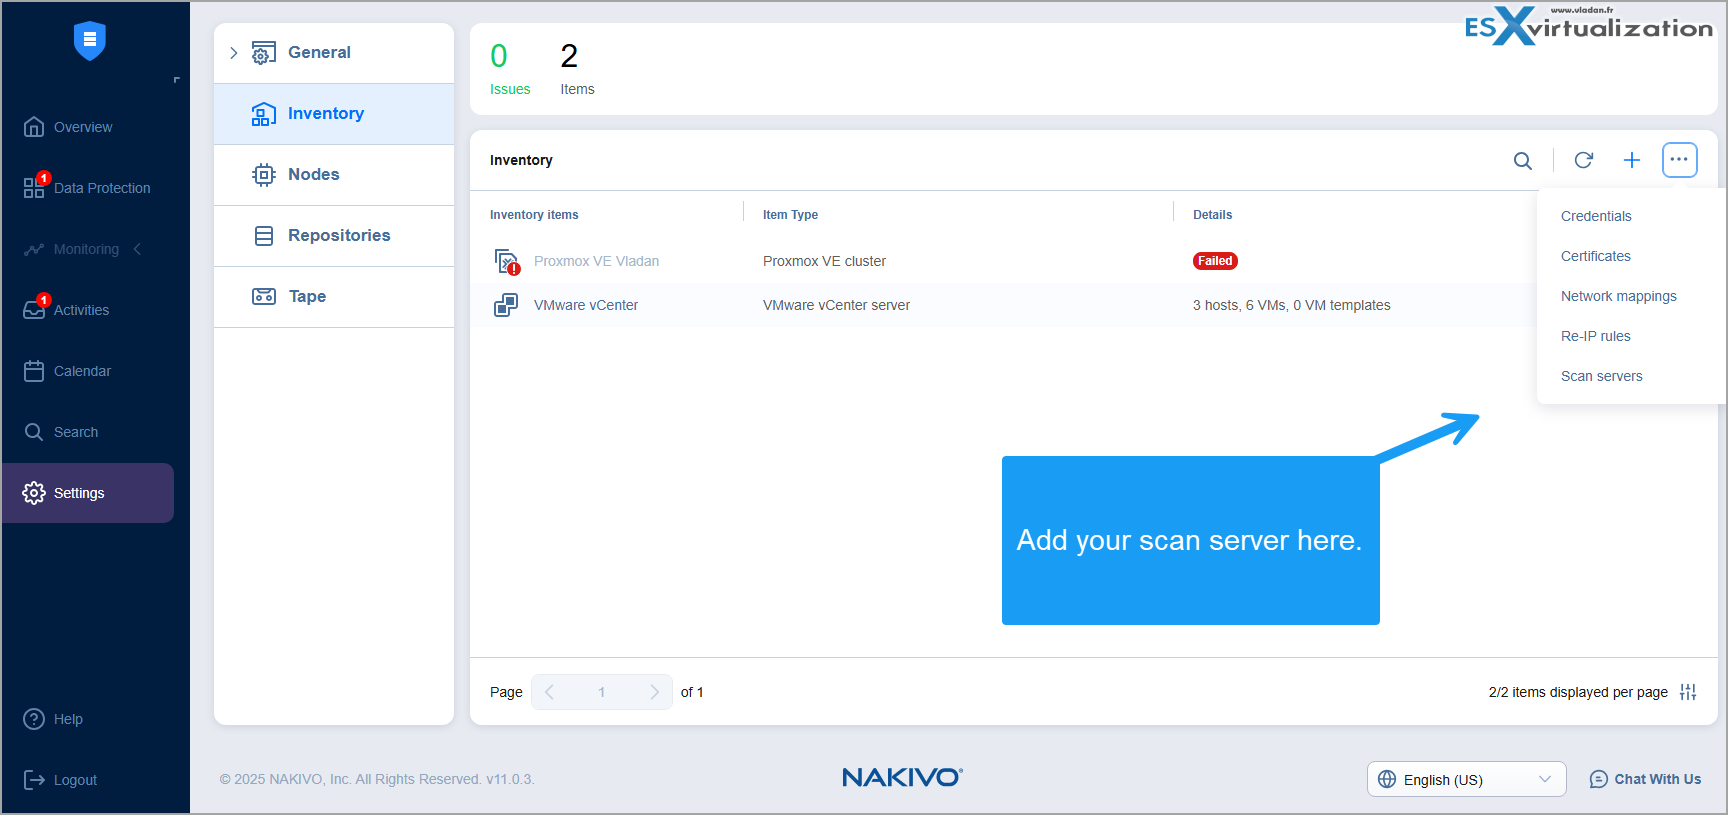1728x815 pixels.
Task: Click the Proxmox VE Vladan link
Action: tap(596, 261)
